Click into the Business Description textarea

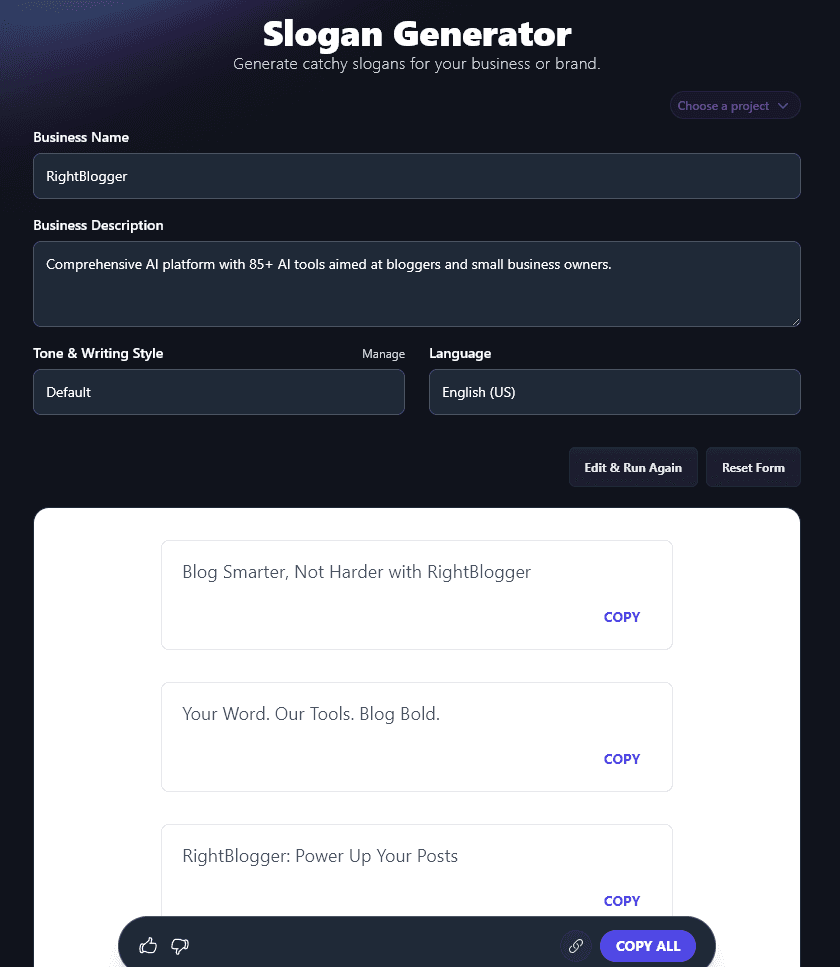point(417,284)
